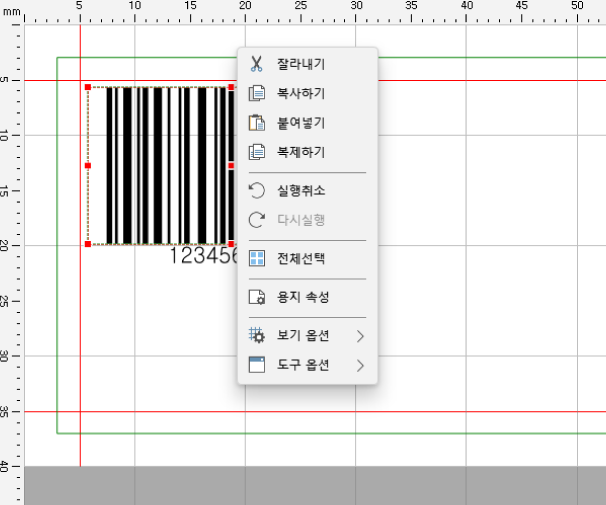606x505 pixels.
Task: Open 용지 속성 from the menu
Action: coord(308,297)
